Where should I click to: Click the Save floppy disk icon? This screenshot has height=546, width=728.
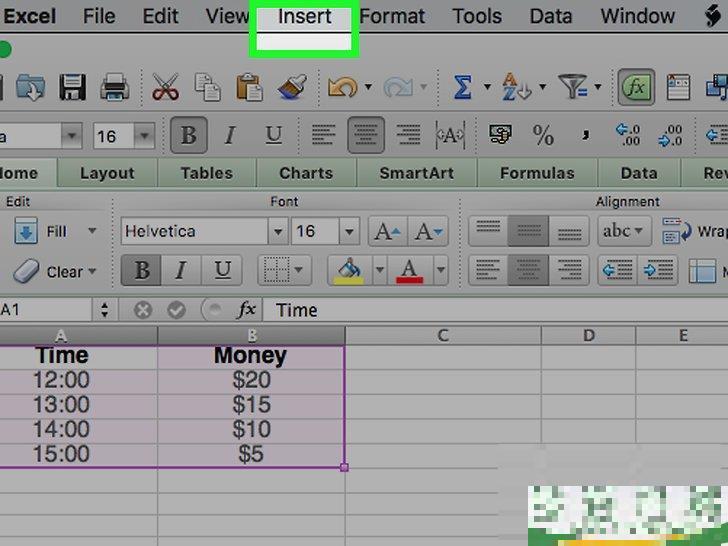(72, 88)
